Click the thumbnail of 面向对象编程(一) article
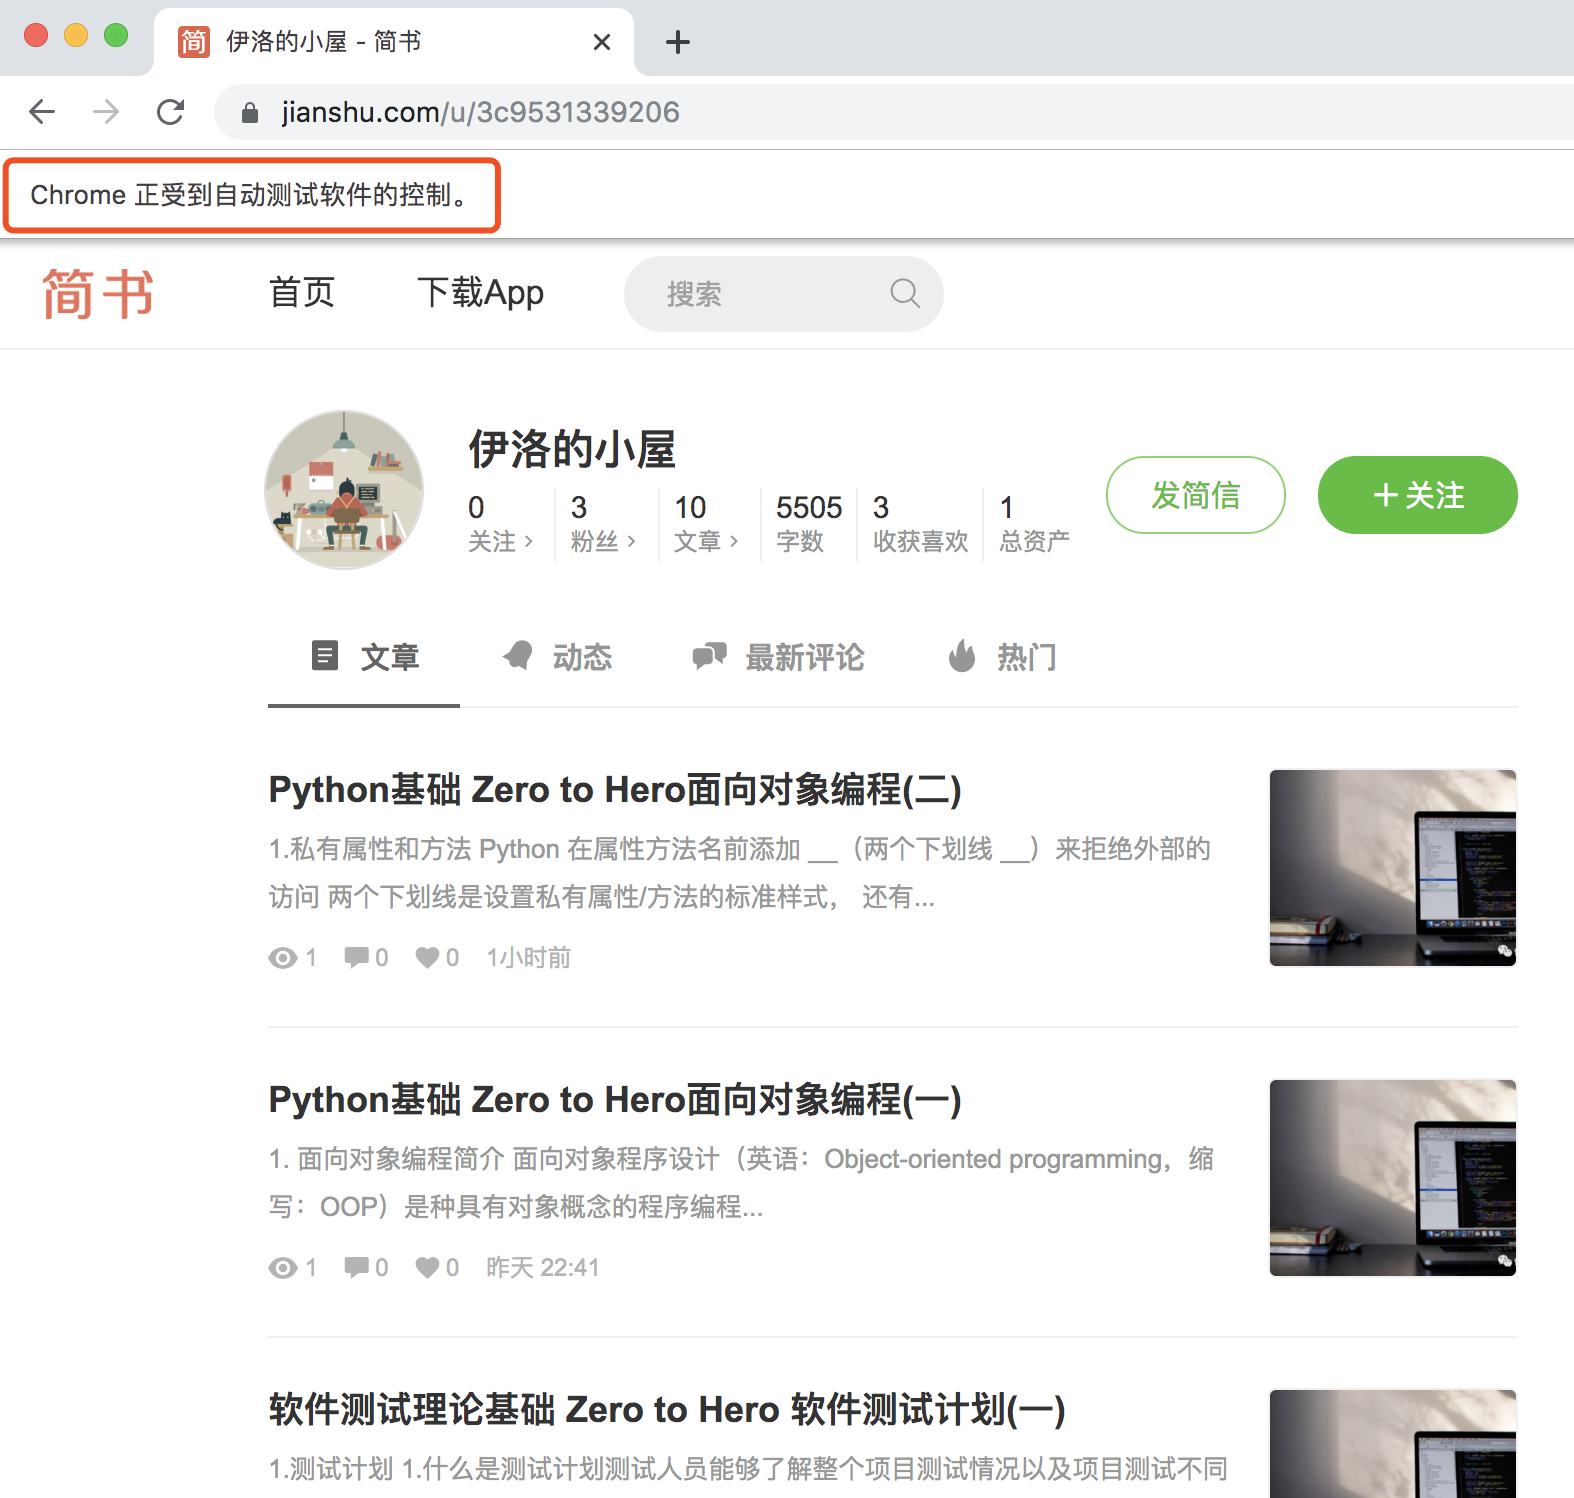Viewport: 1574px width, 1498px height. (1393, 1178)
